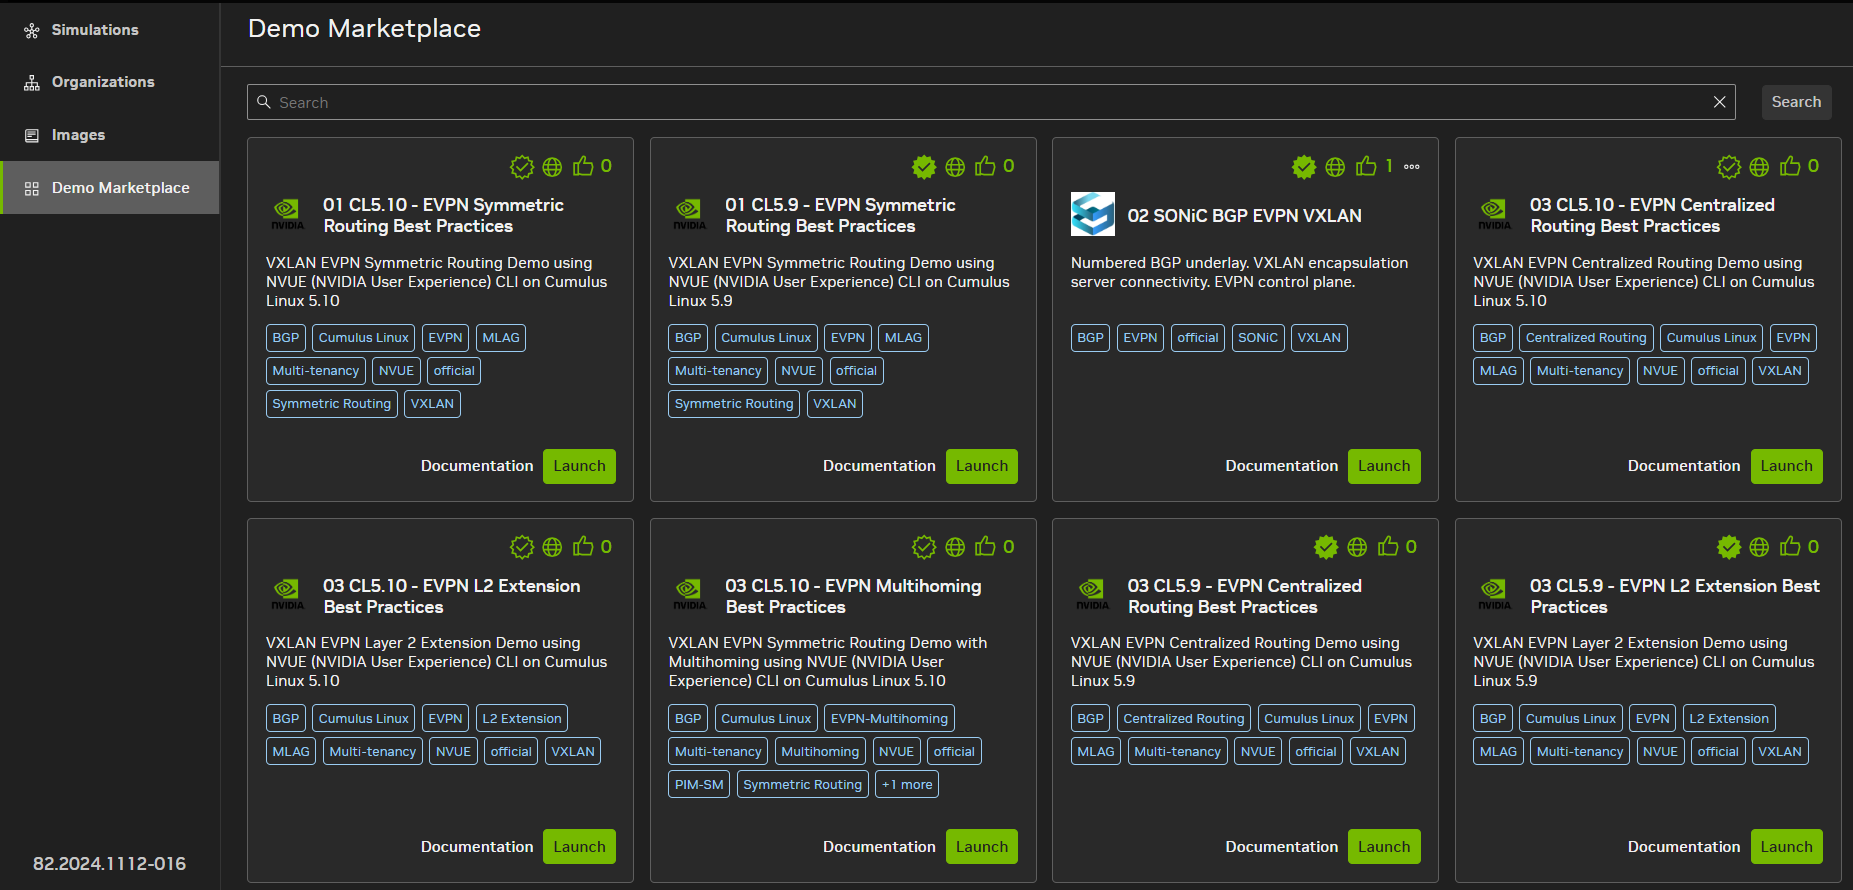Screen dimensions: 1853x890
Task: Open Images section in the sidebar
Action: coord(78,135)
